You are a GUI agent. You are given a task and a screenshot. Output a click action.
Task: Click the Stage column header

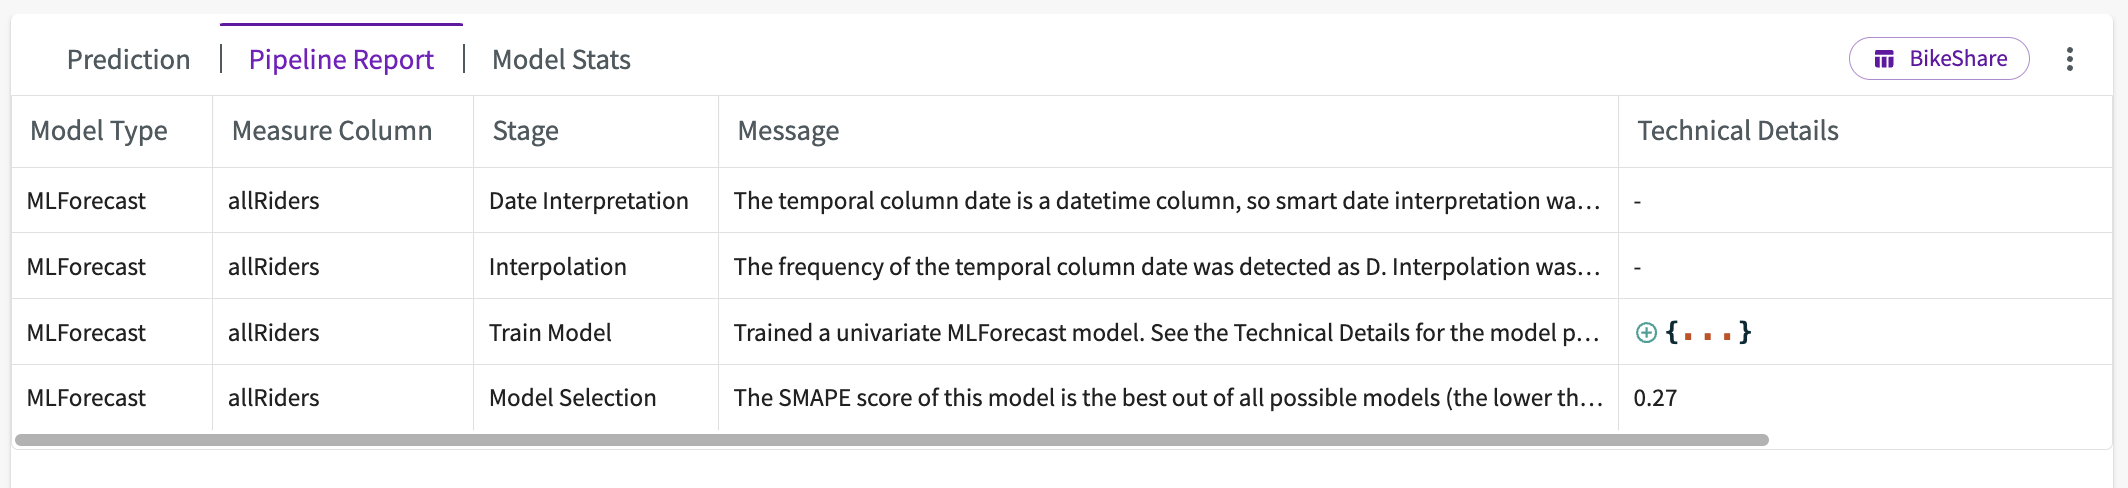click(525, 131)
